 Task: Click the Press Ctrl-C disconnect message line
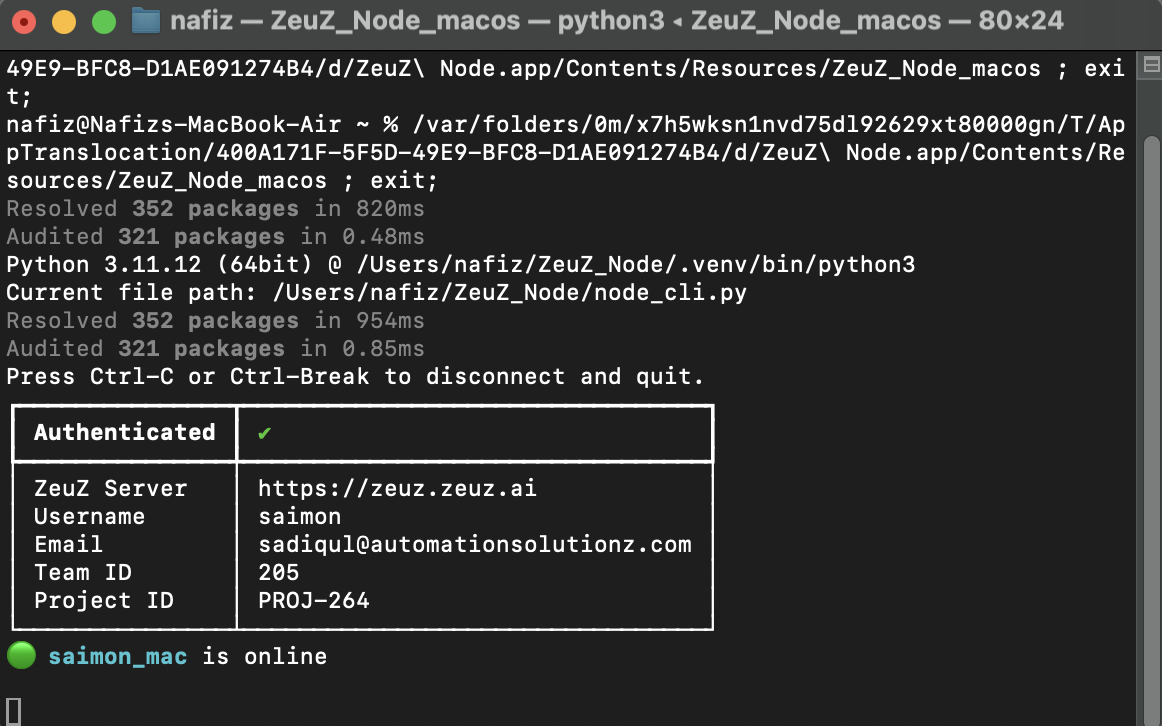point(355,376)
